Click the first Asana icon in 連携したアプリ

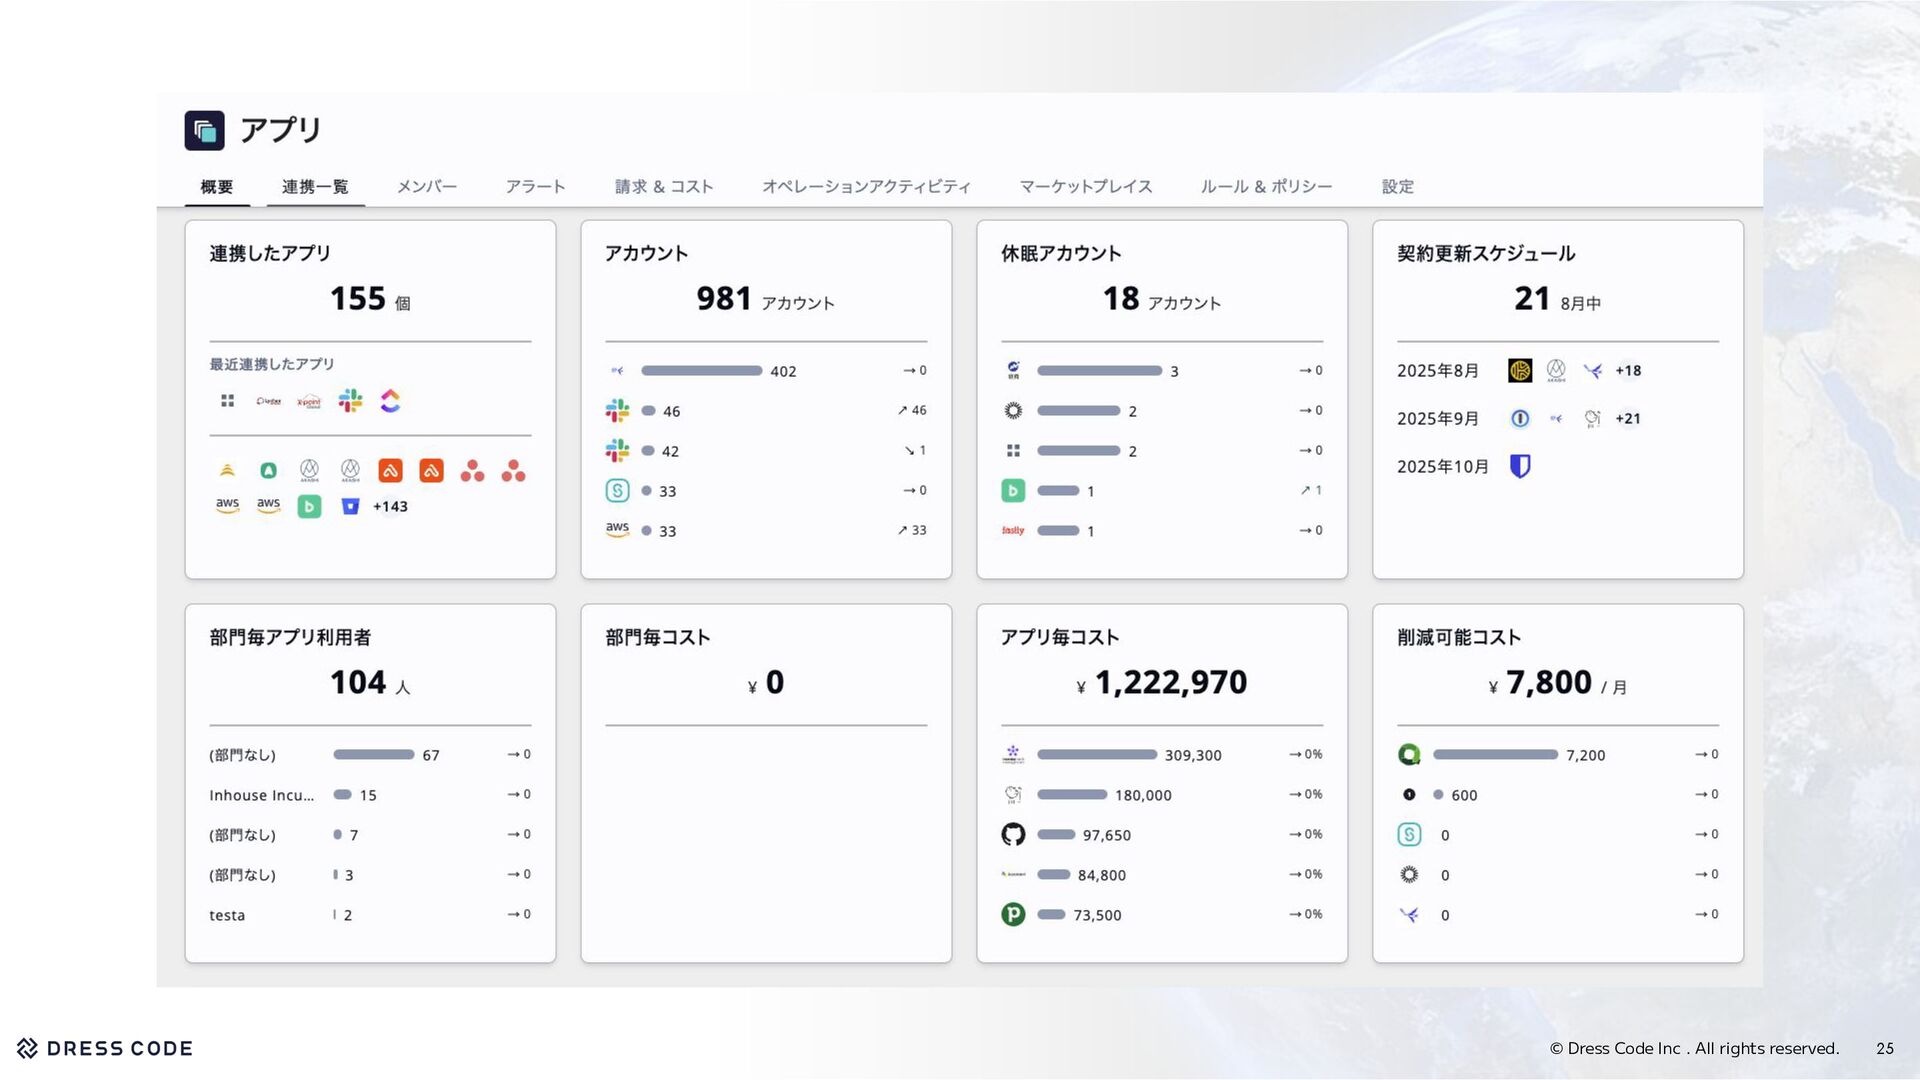coord(472,471)
